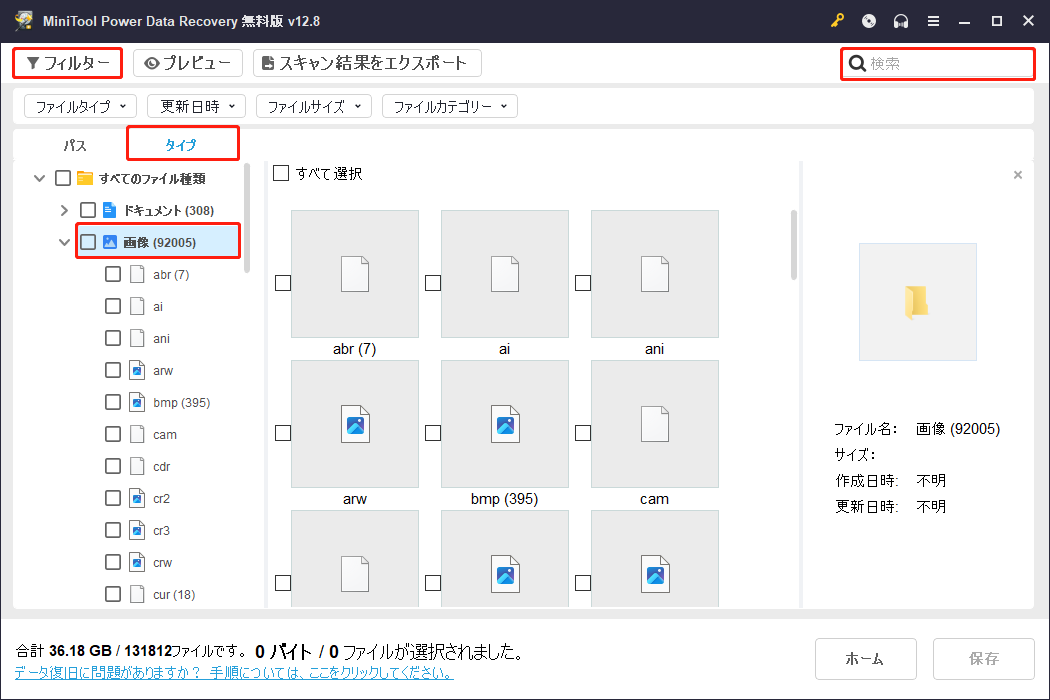The image size is (1050, 700).
Task: Open the フィルター filter panel
Action: (67, 62)
